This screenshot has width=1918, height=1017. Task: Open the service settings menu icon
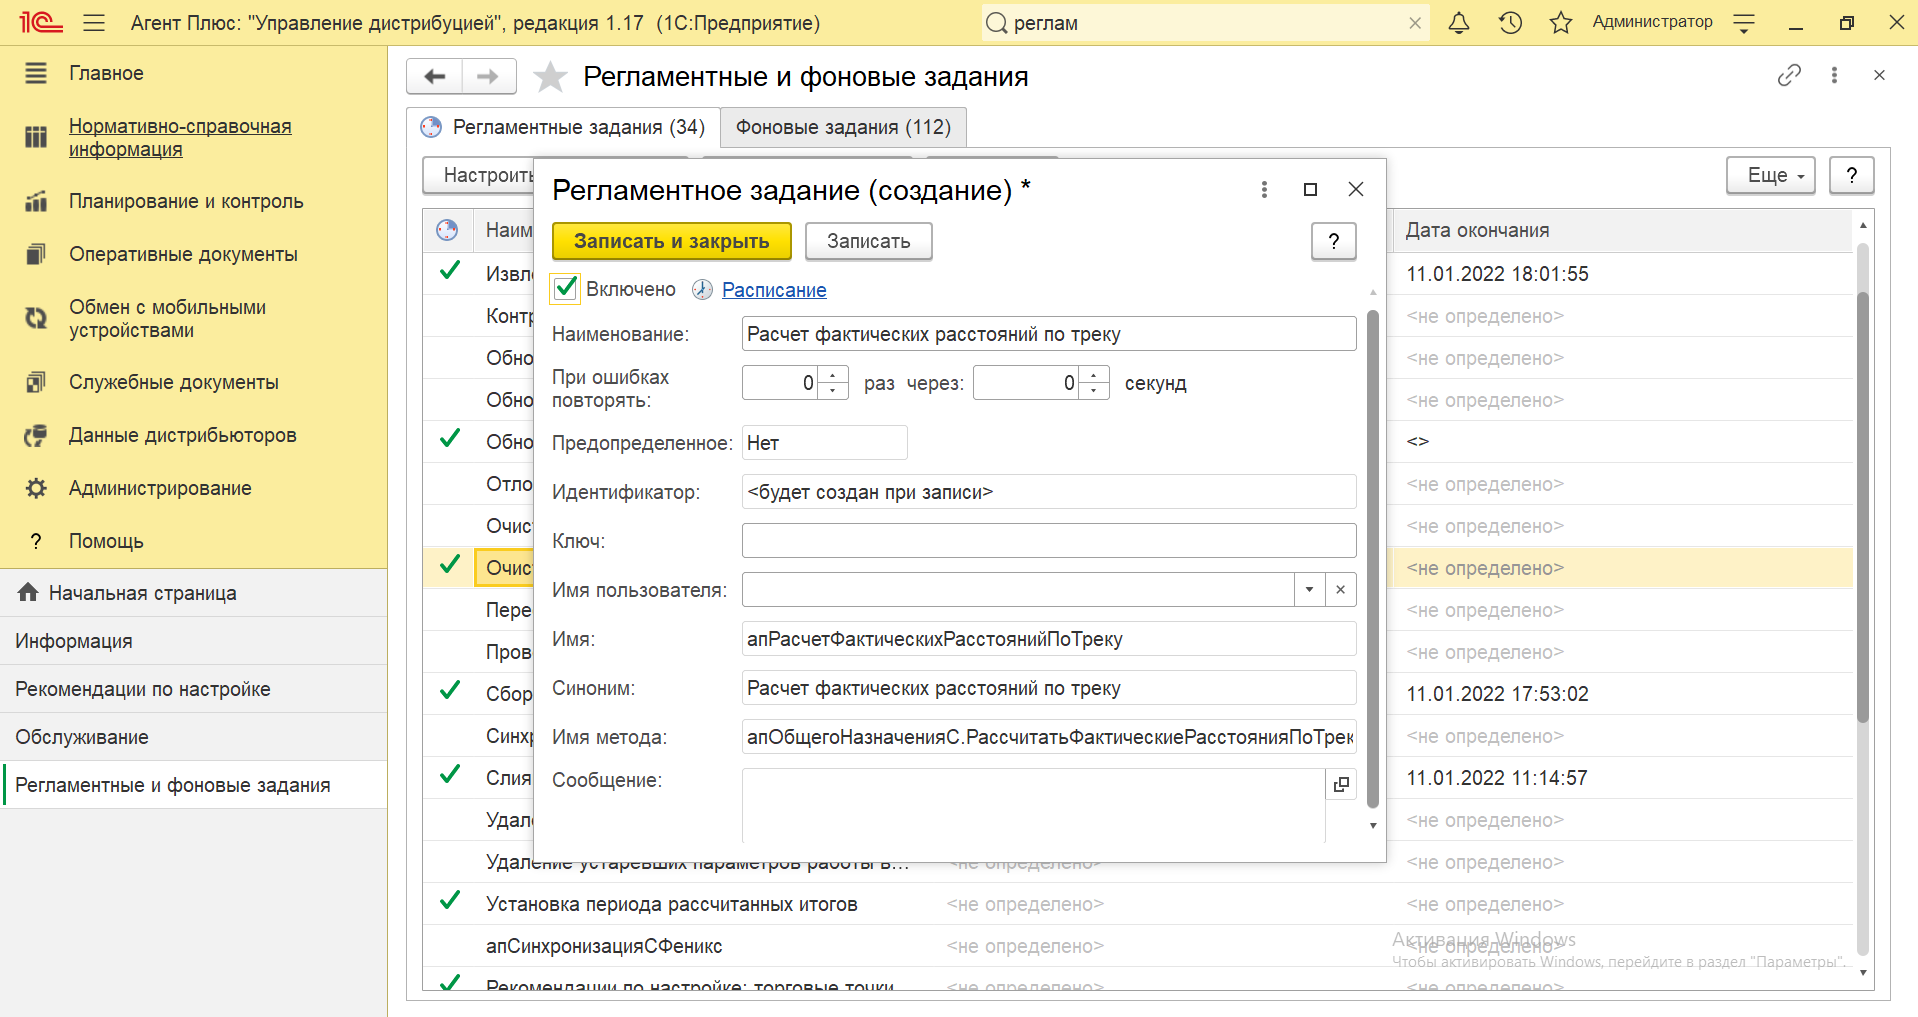1744,23
